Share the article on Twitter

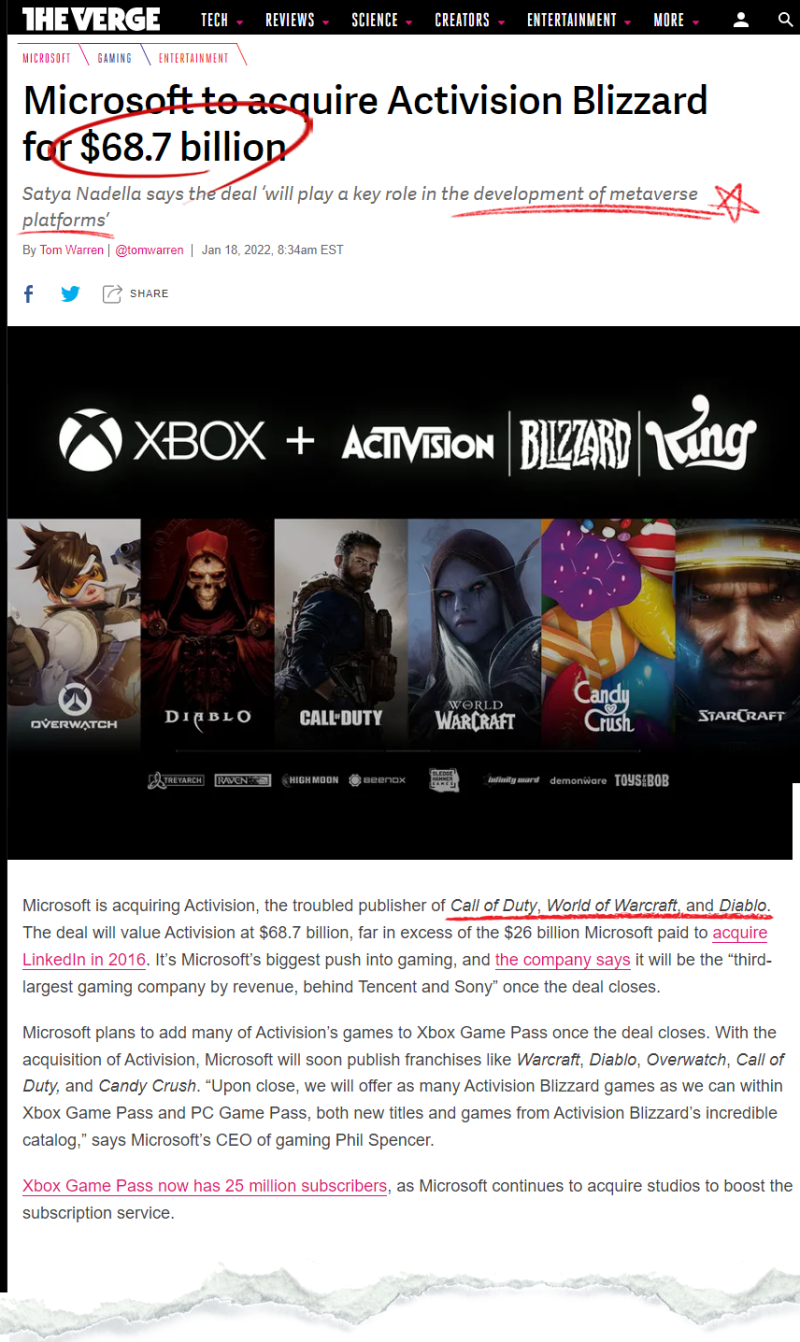click(x=70, y=293)
